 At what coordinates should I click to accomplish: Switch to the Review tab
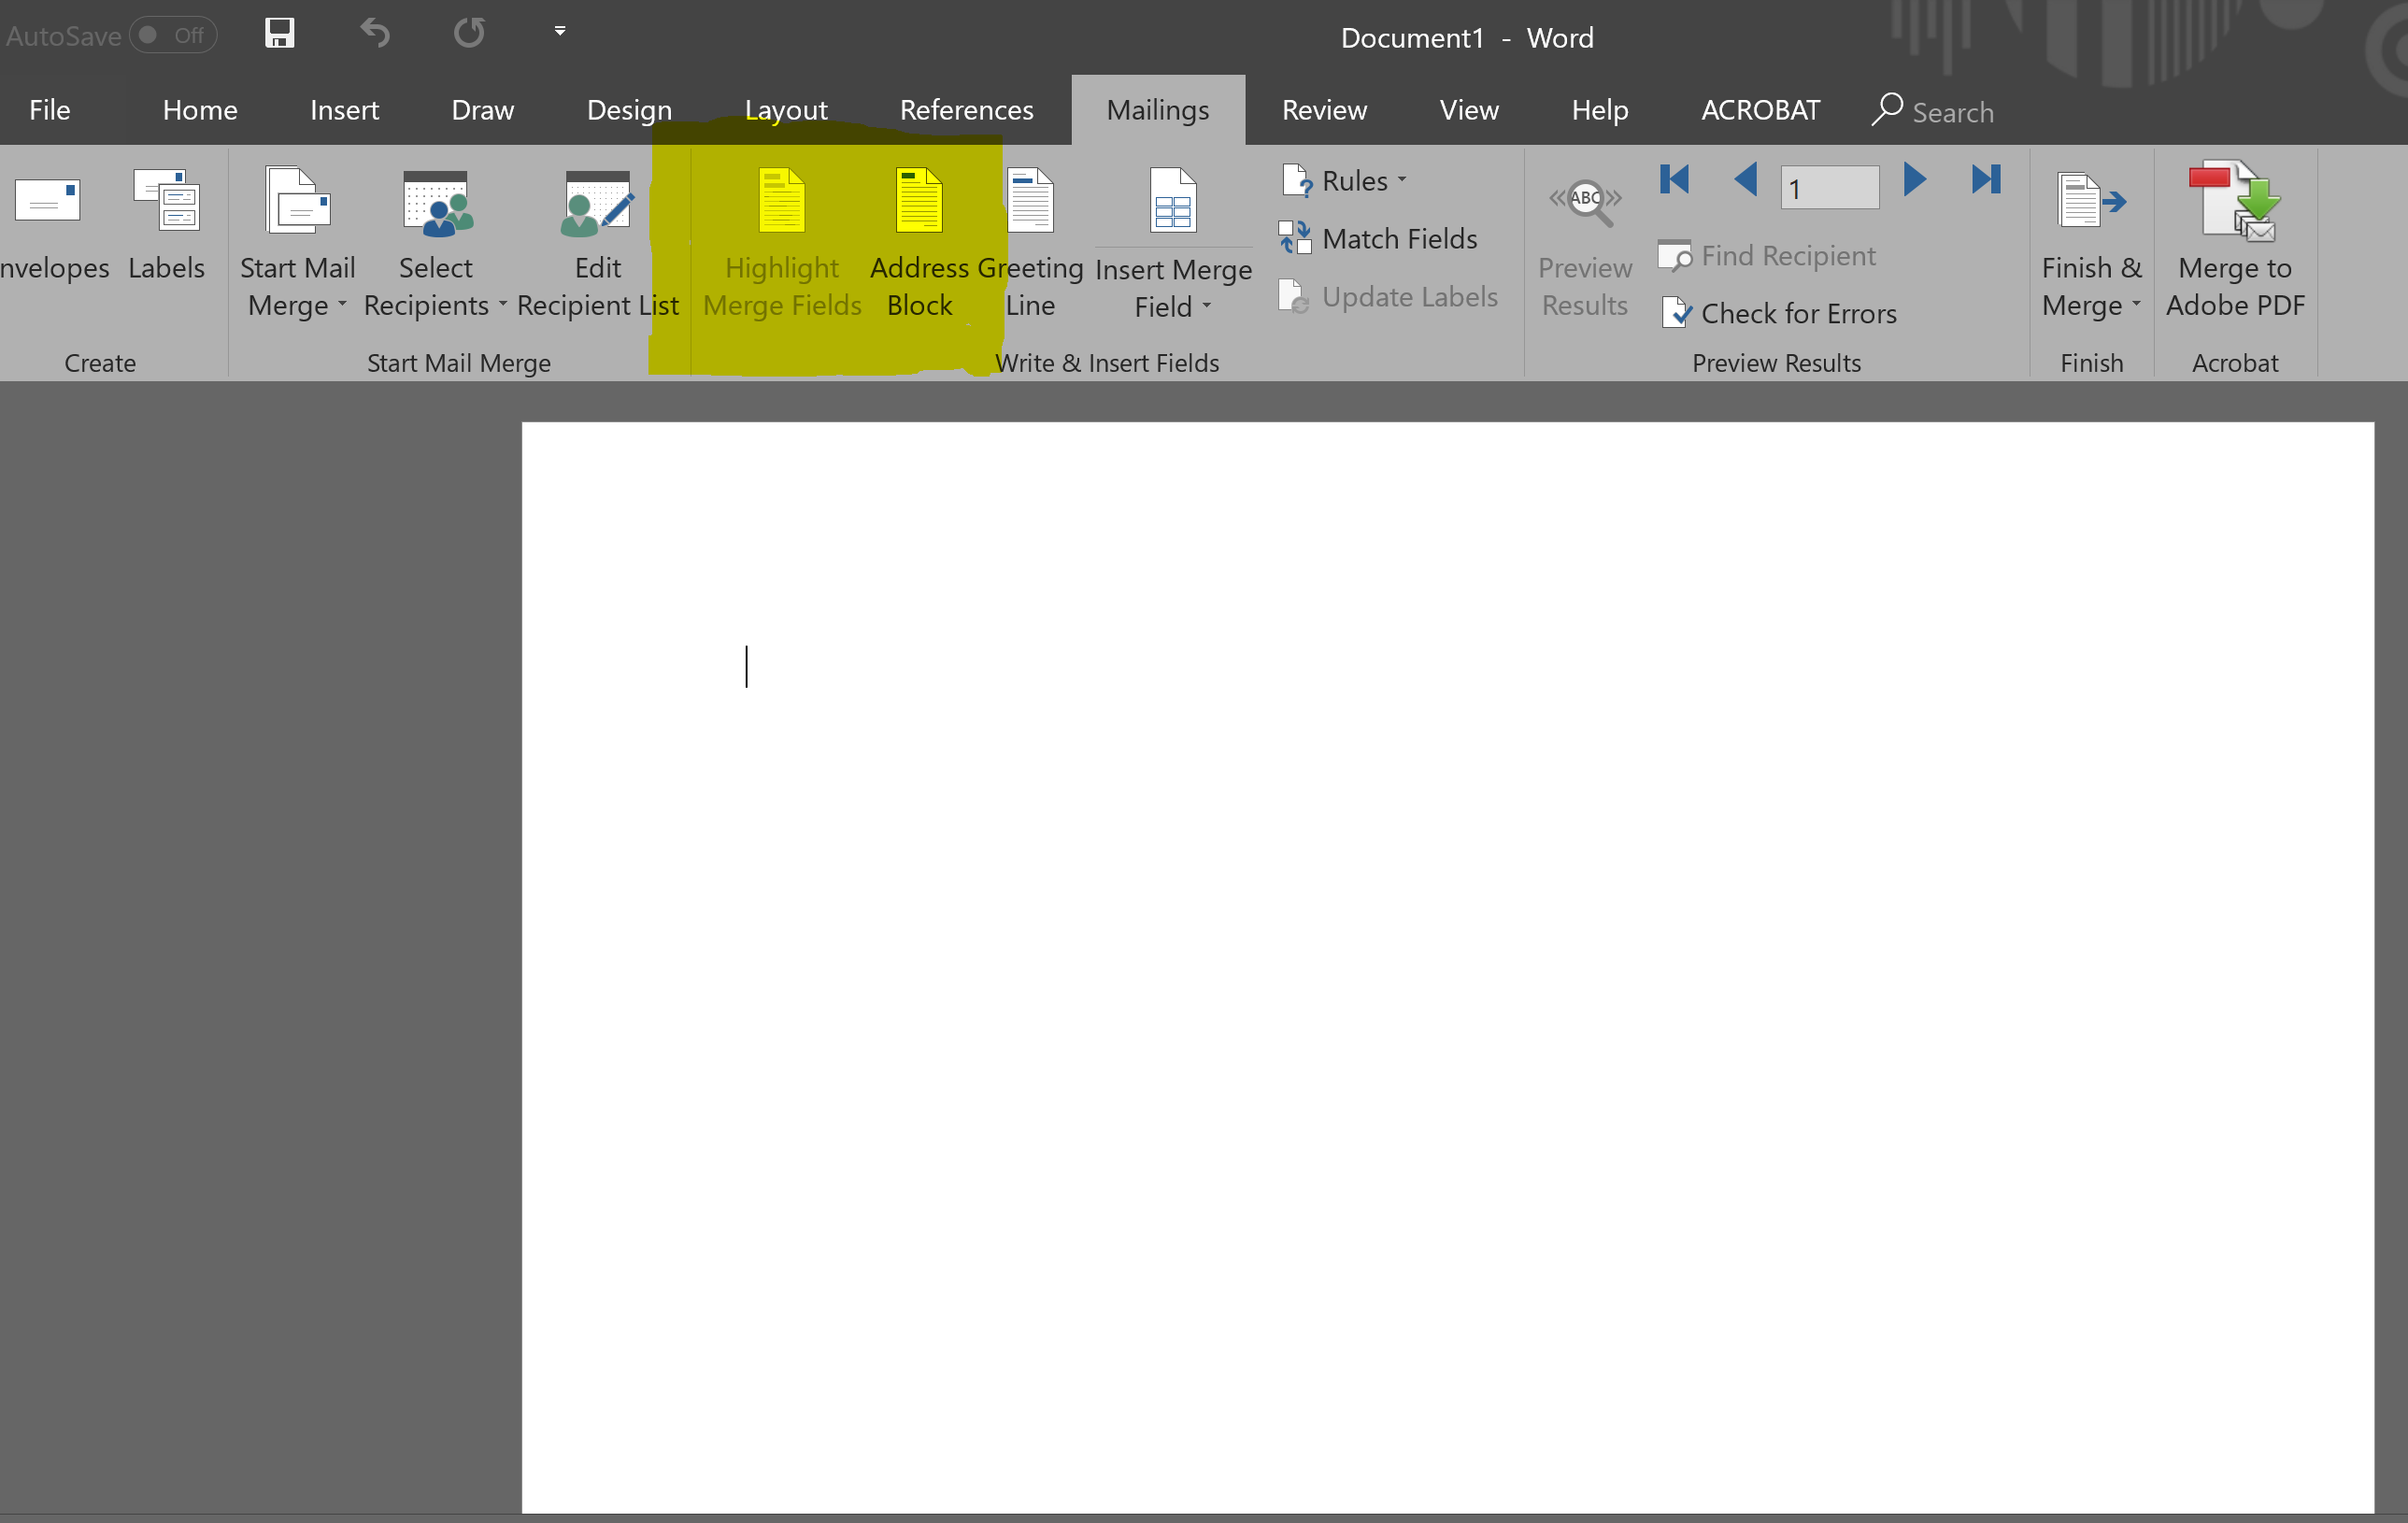click(x=1324, y=110)
